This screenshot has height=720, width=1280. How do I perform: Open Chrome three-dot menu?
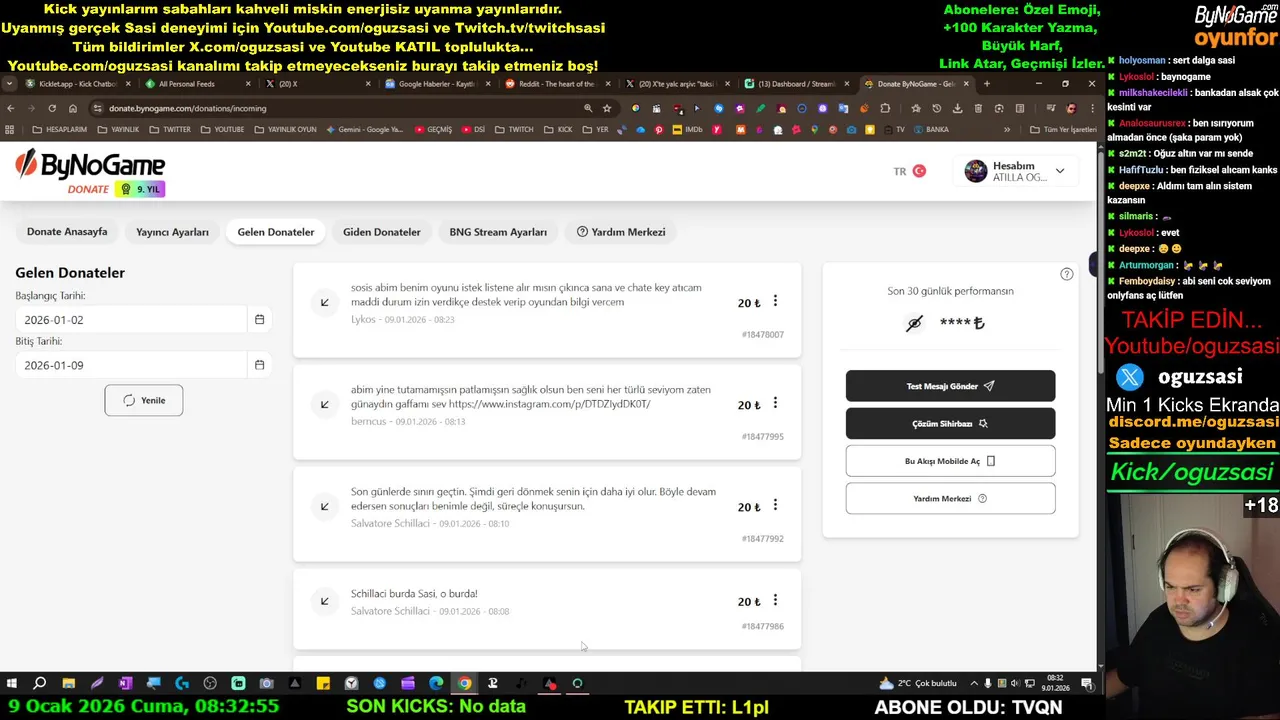(x=1092, y=108)
